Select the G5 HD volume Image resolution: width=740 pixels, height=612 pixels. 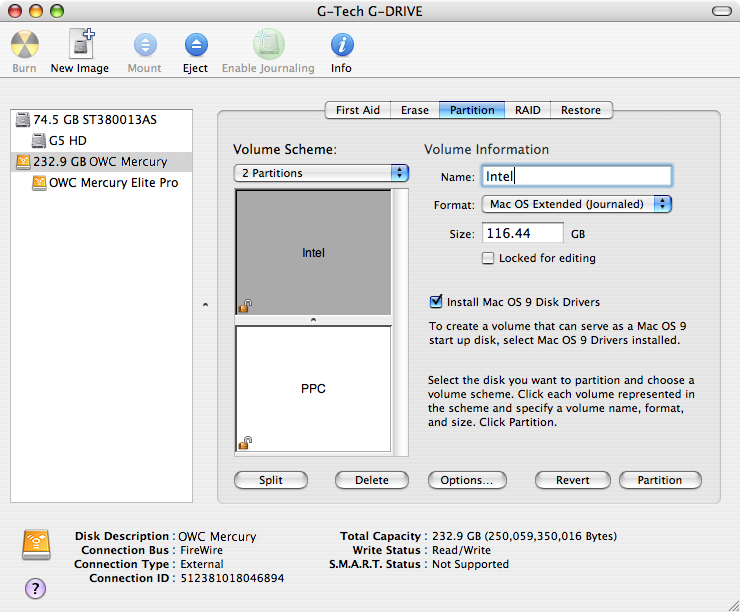tap(101, 141)
